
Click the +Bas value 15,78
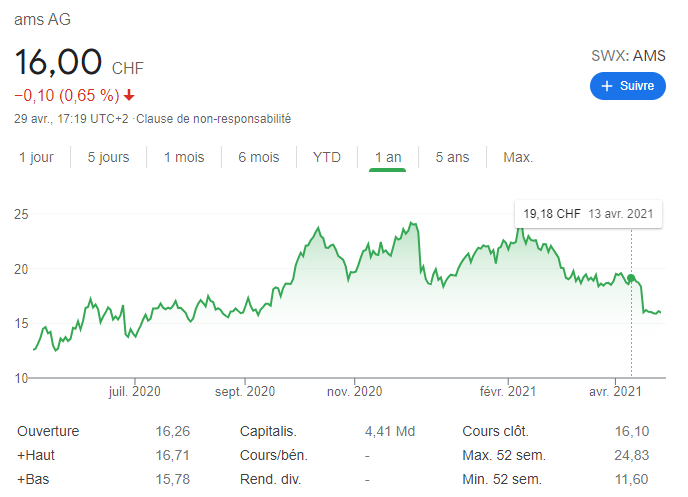[172, 479]
